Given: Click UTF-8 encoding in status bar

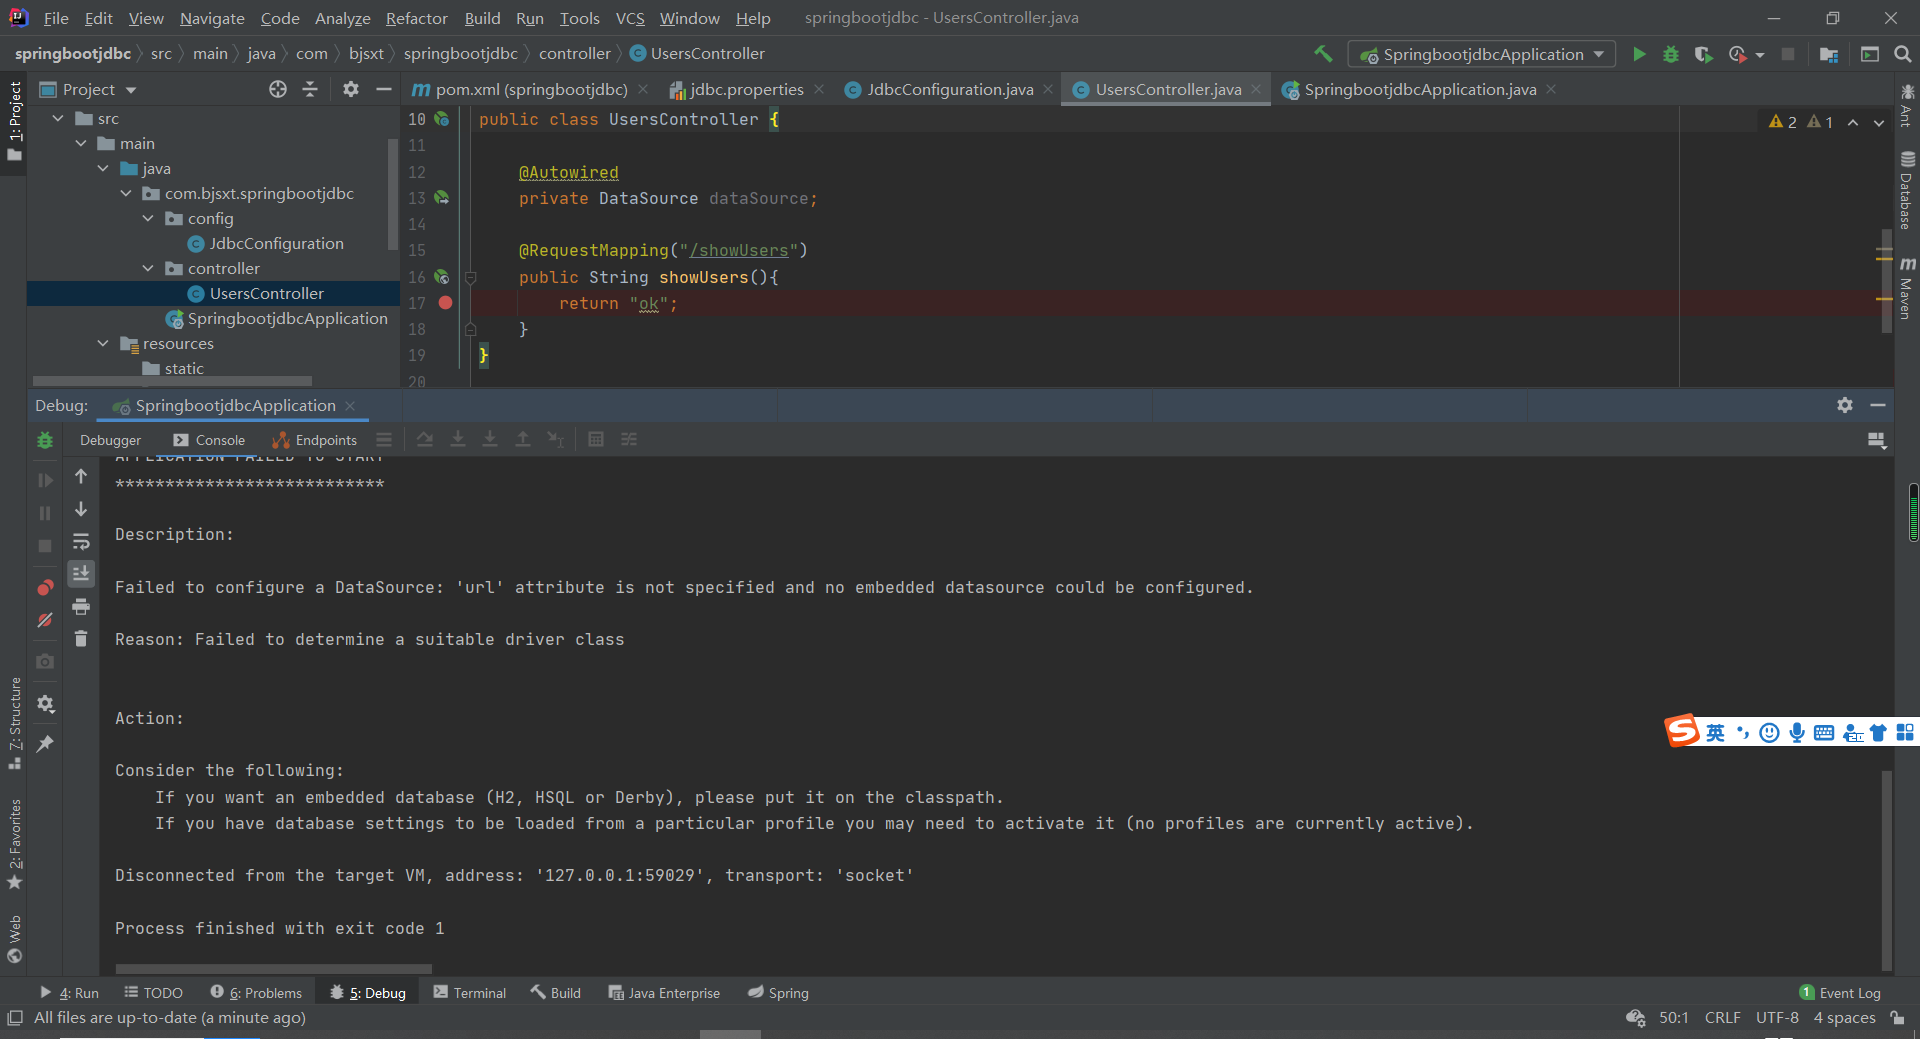Looking at the screenshot, I should click(x=1777, y=1018).
